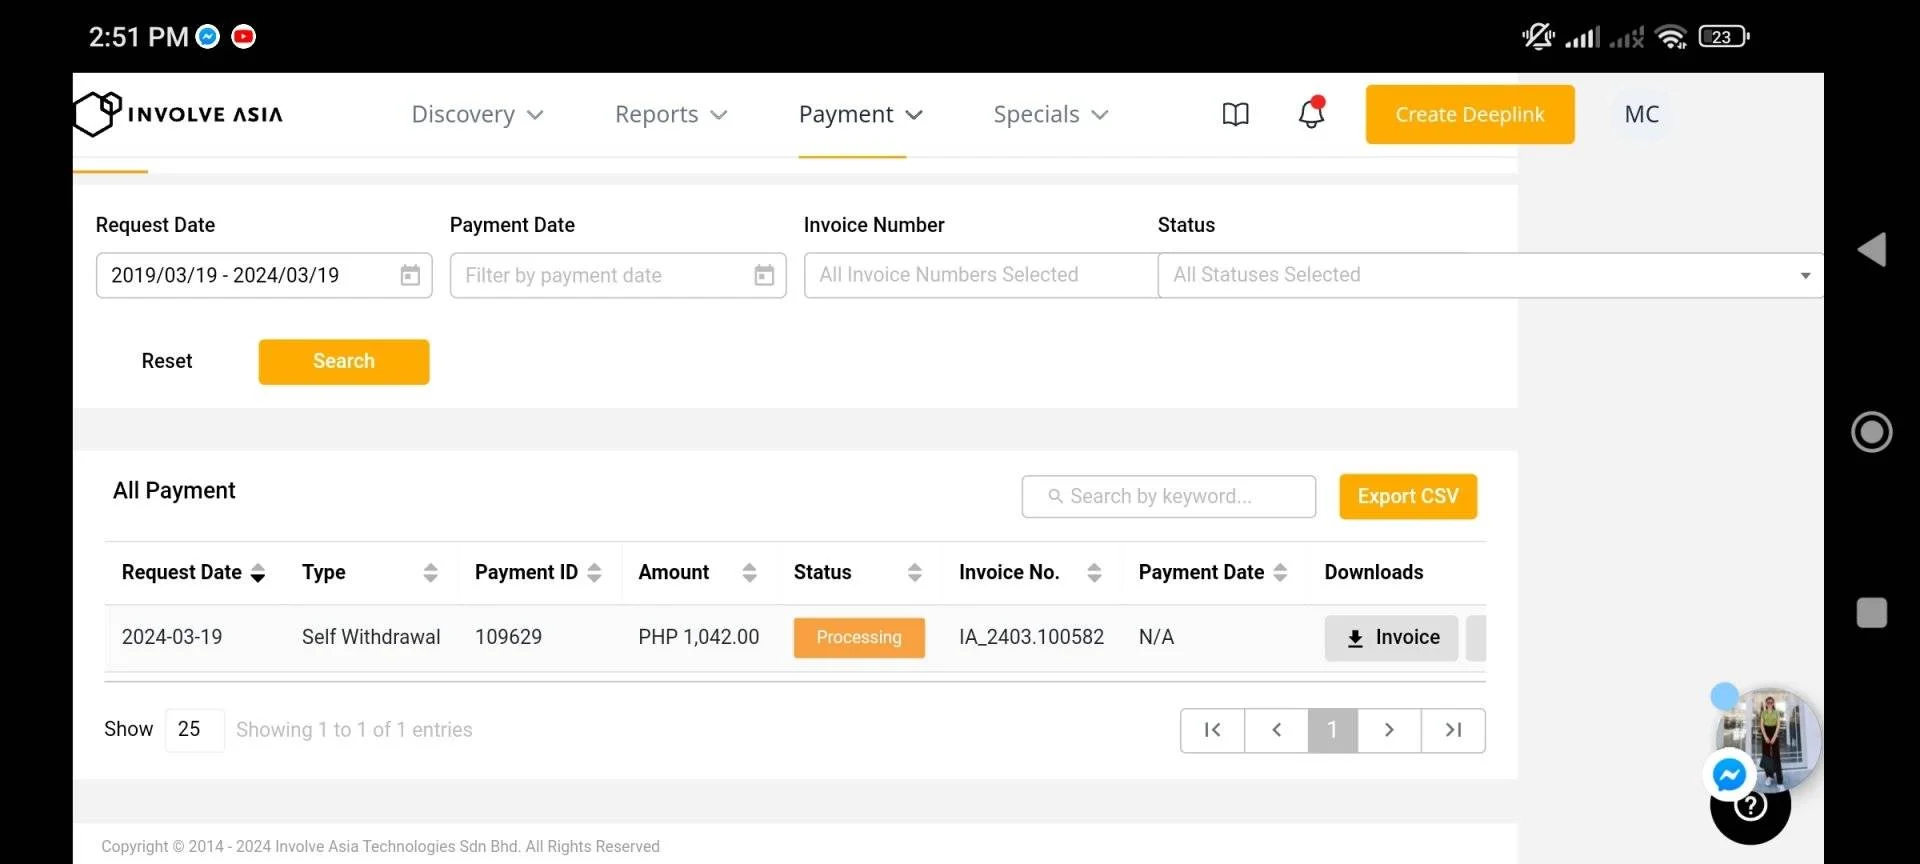
Task: Expand the Specials menu
Action: [1051, 114]
